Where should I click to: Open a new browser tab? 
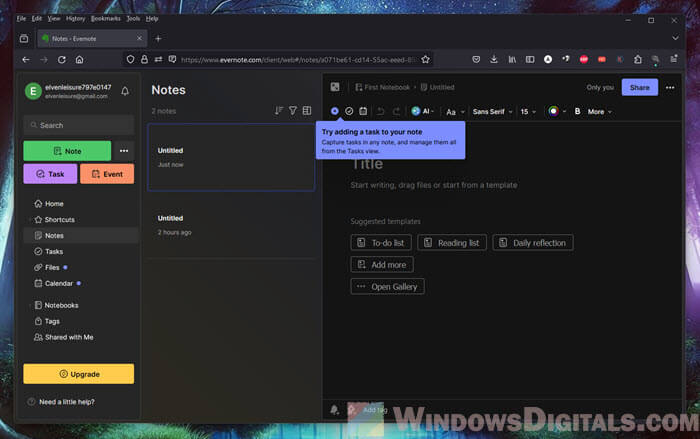click(x=158, y=39)
